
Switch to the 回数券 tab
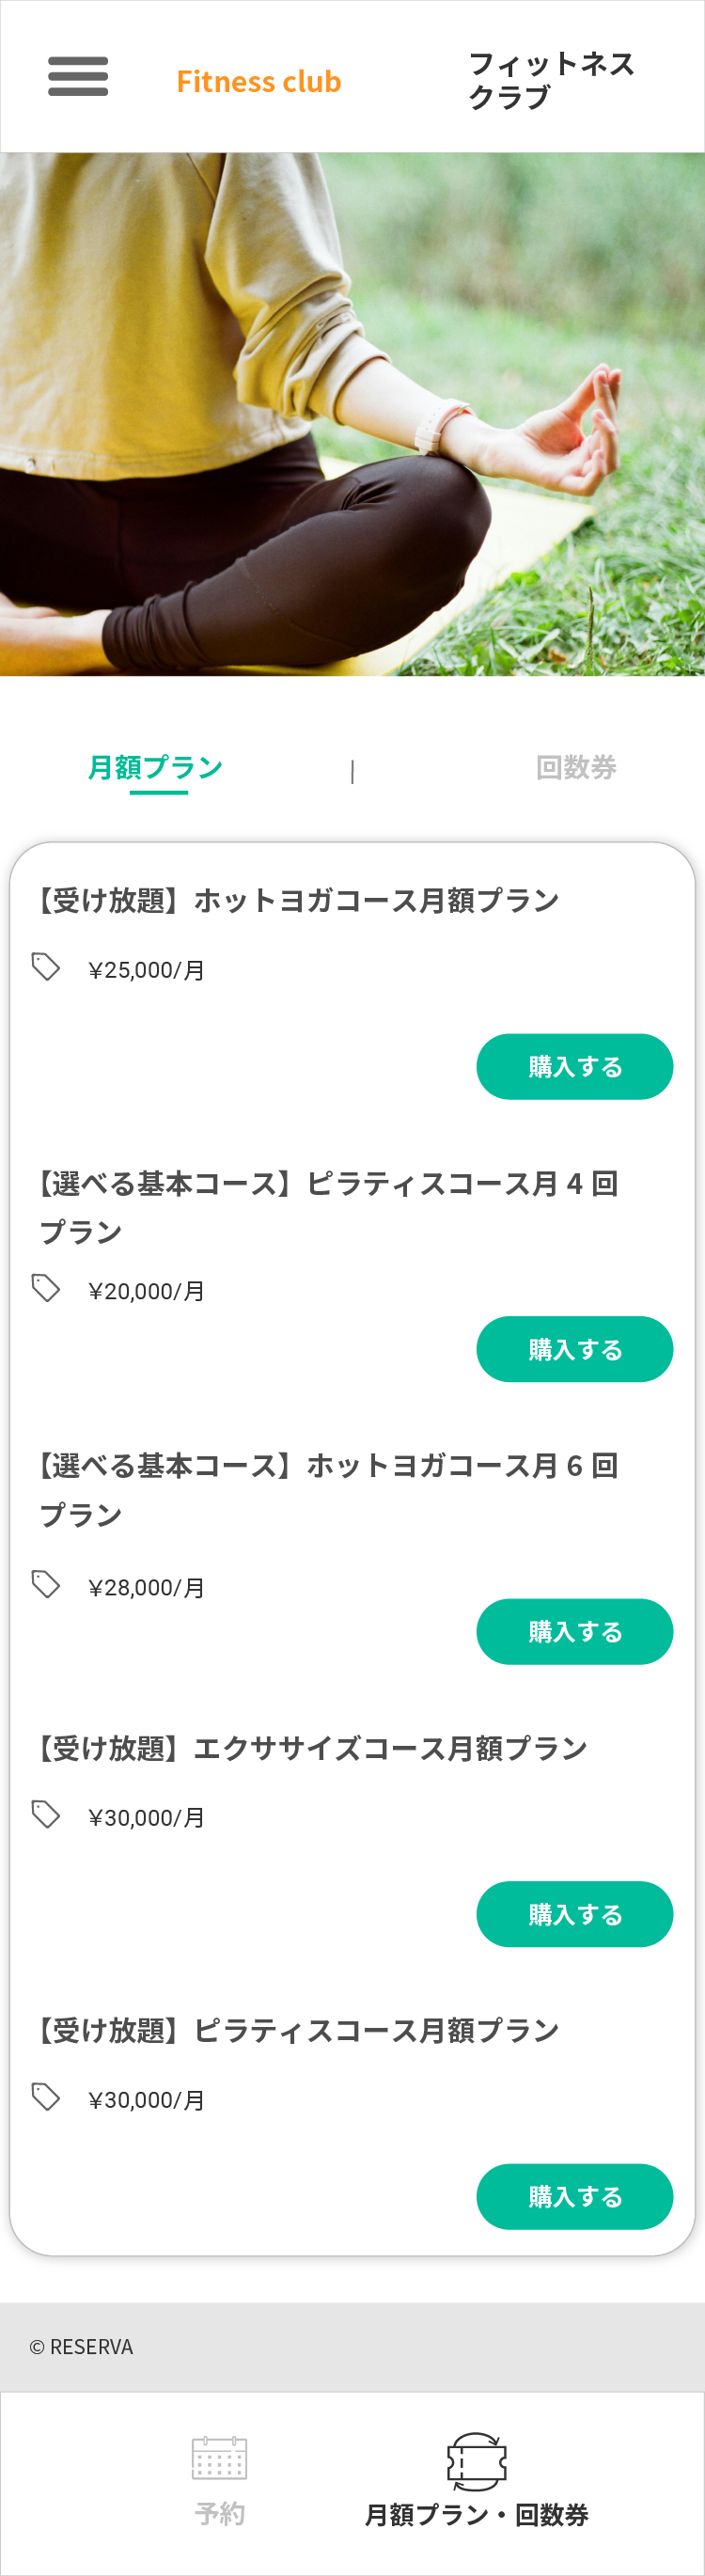click(x=576, y=768)
